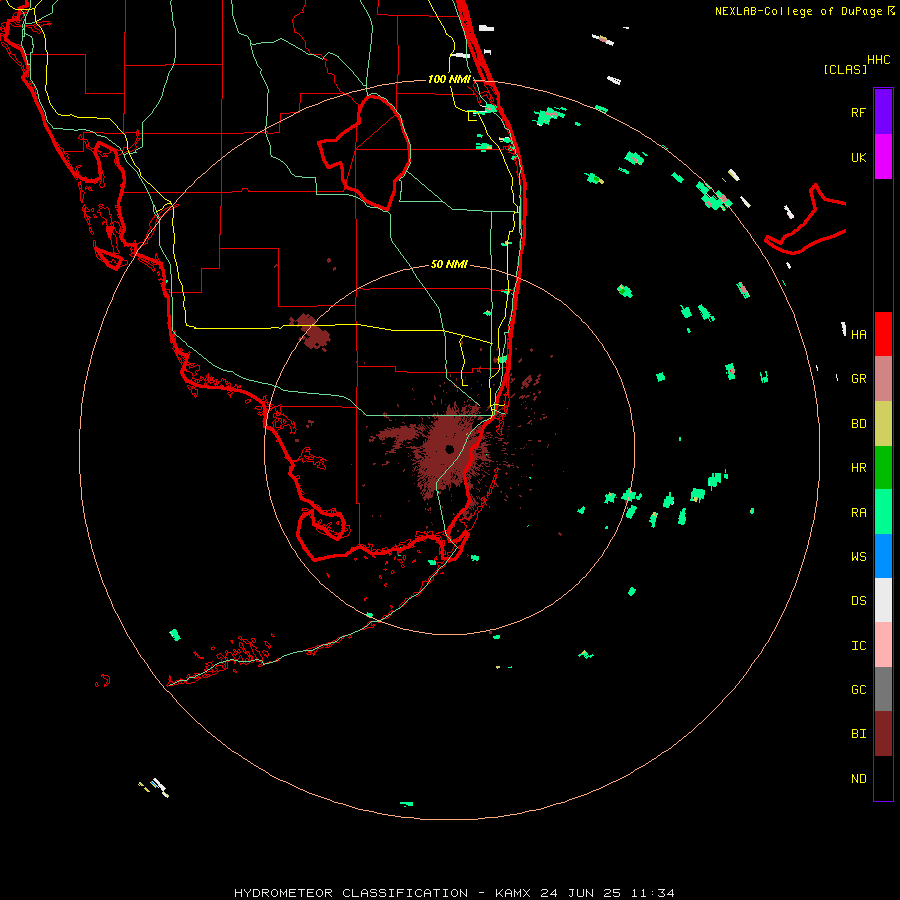
Task: Click the DS legend label
Action: click(x=858, y=600)
